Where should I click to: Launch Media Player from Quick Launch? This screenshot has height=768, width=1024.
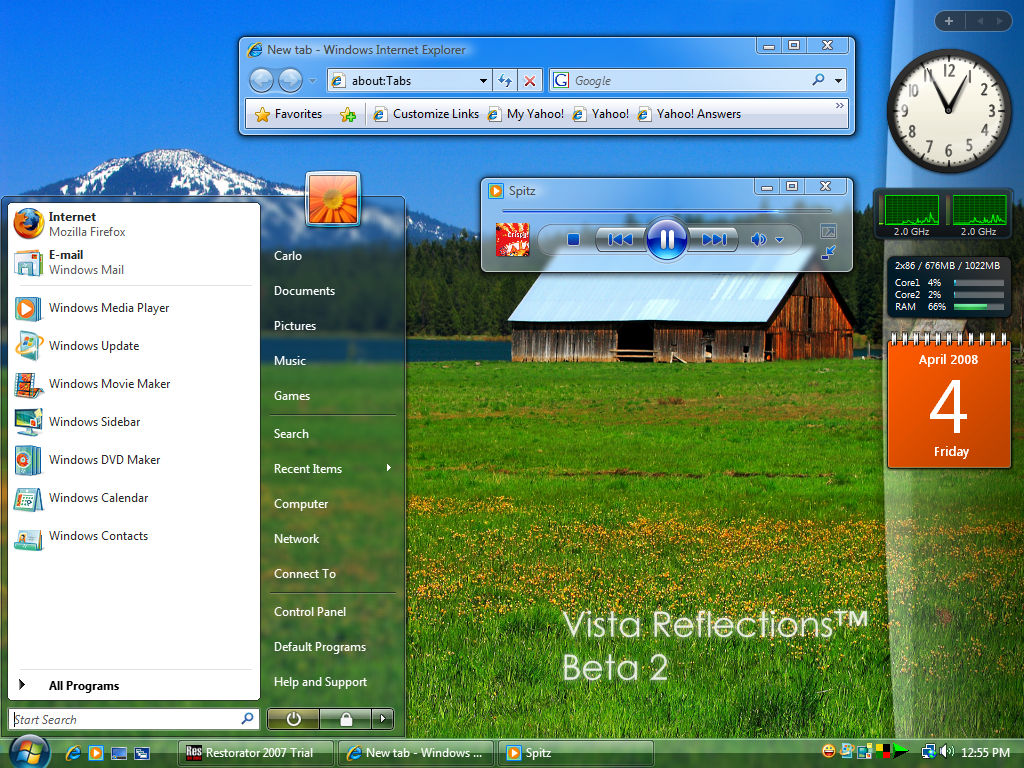[96, 752]
